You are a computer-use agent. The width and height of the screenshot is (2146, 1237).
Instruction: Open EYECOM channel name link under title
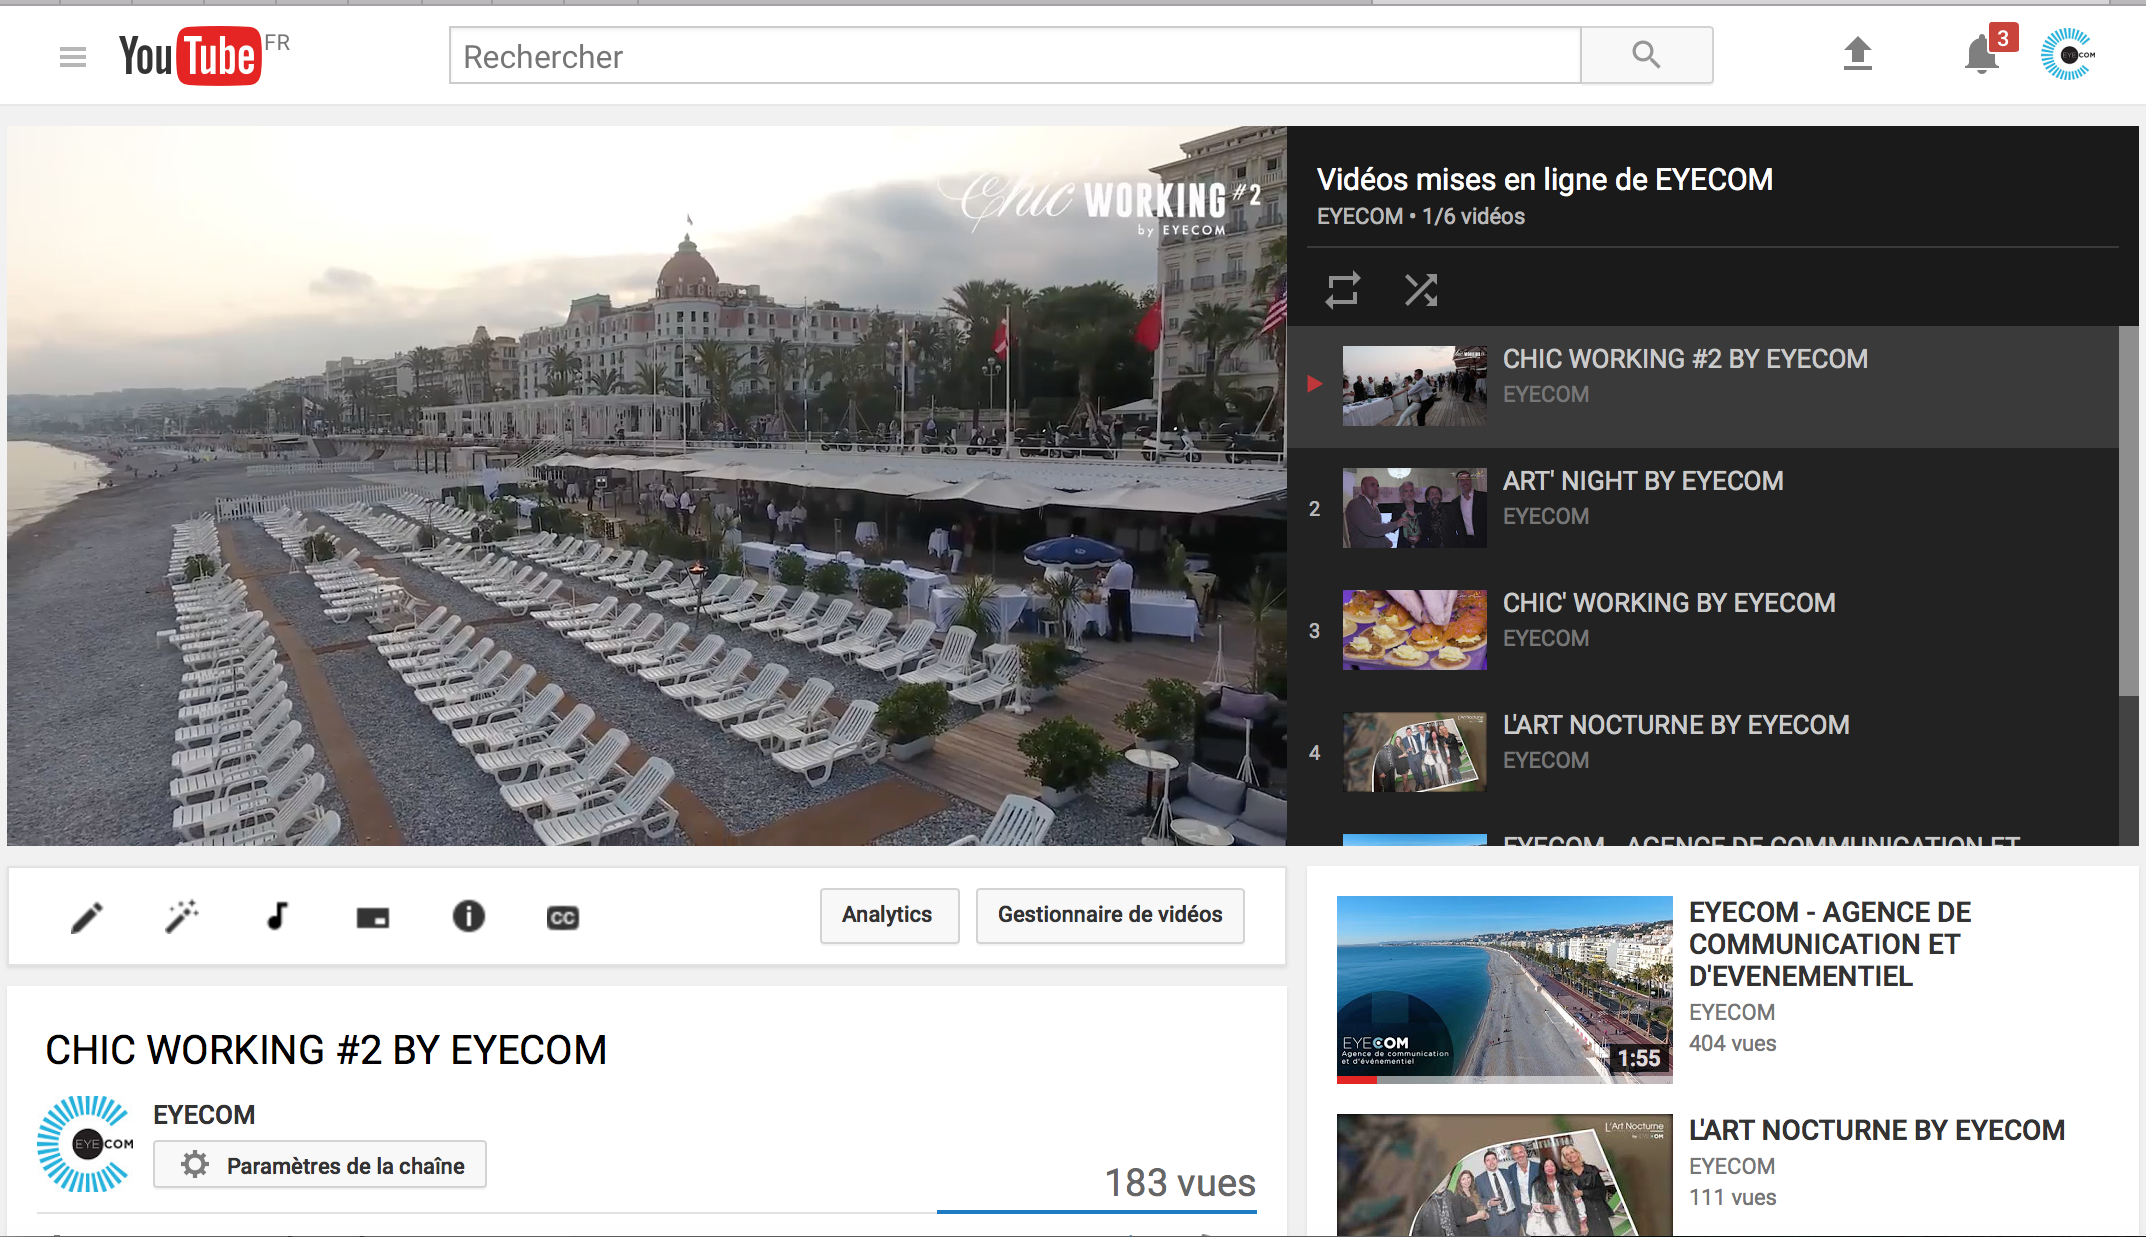(204, 1114)
